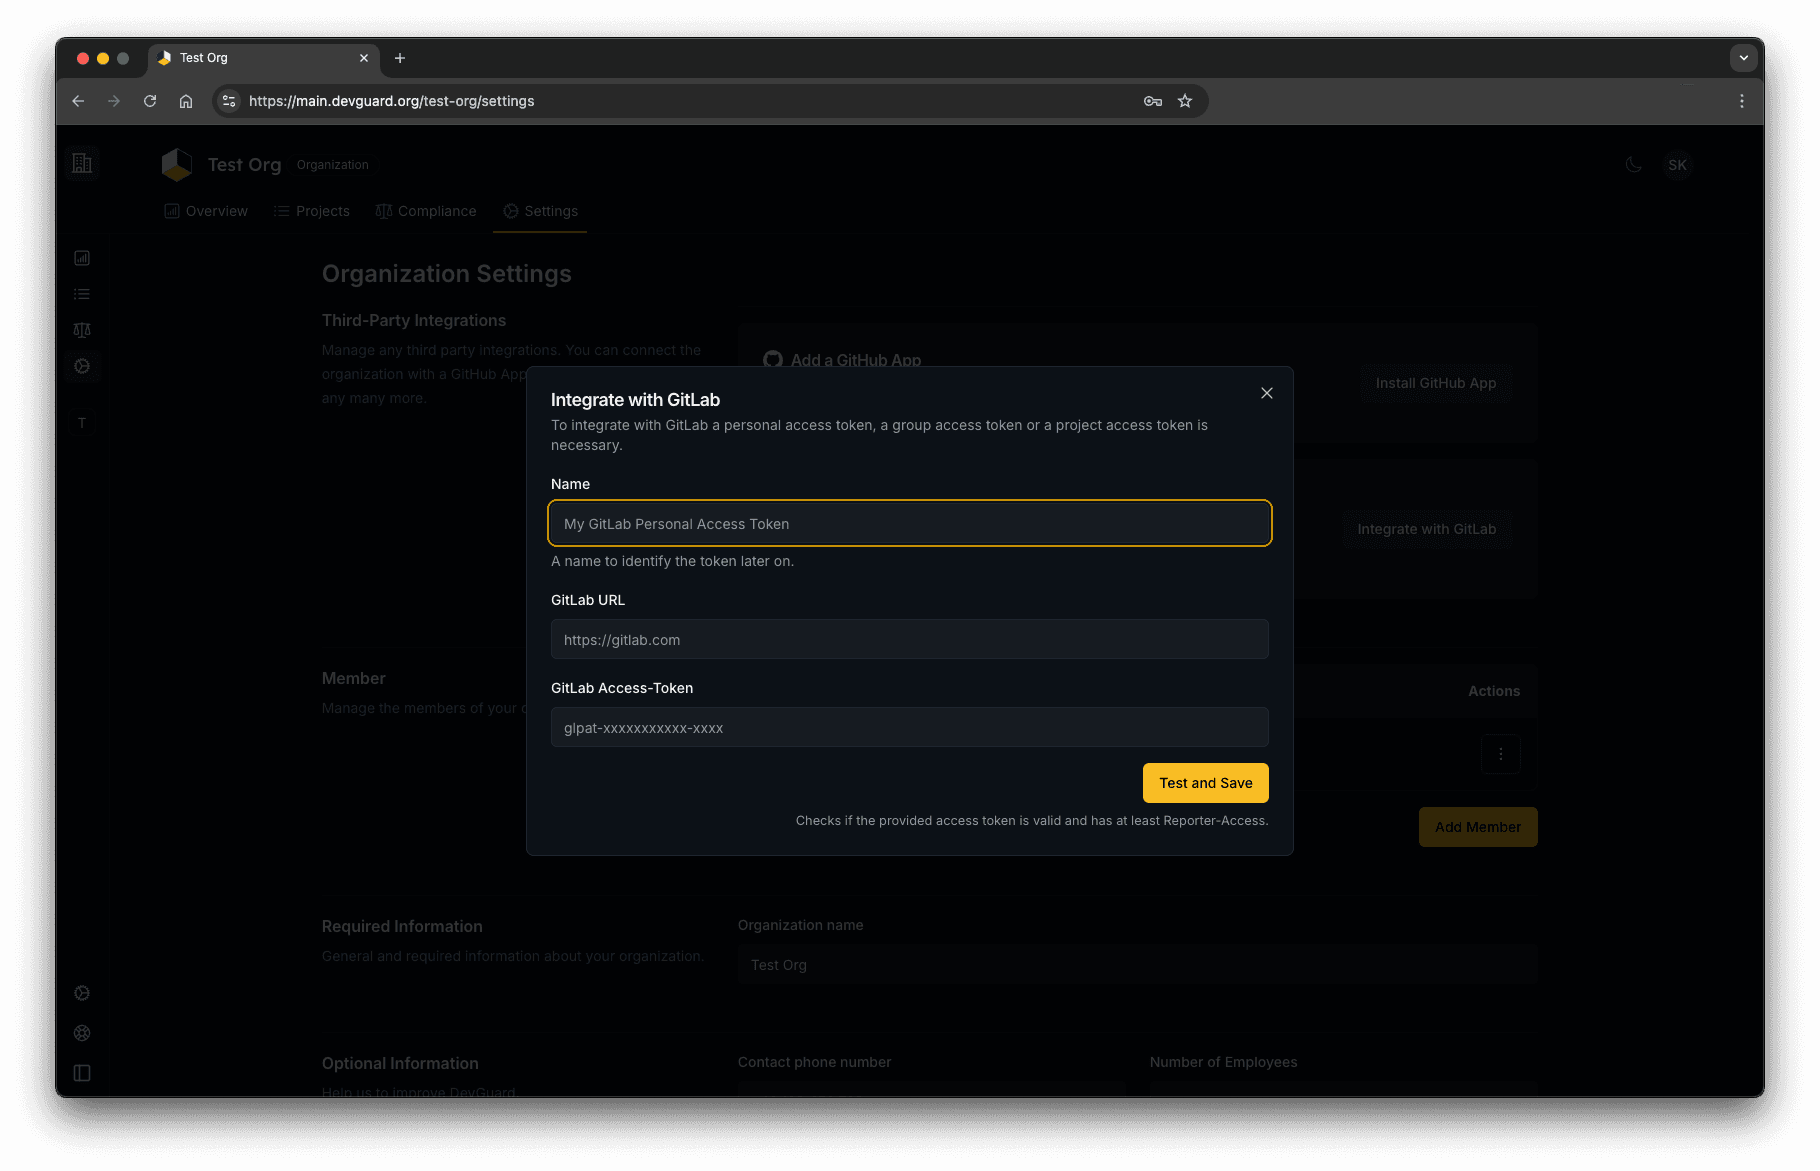Screen dimensions: 1820x1171
Task: Click the GitLab URL input field
Action: coord(909,639)
